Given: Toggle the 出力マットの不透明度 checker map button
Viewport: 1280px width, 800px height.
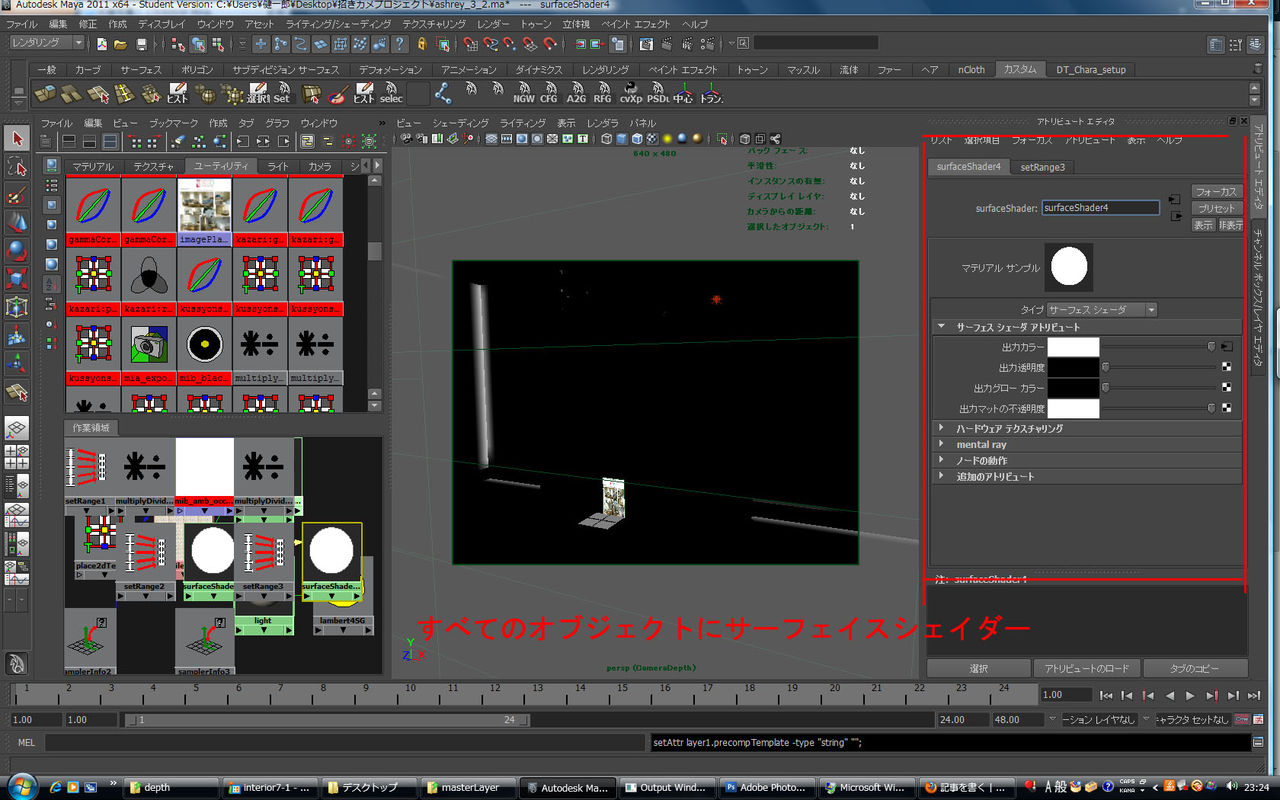Looking at the screenshot, I should (1226, 408).
